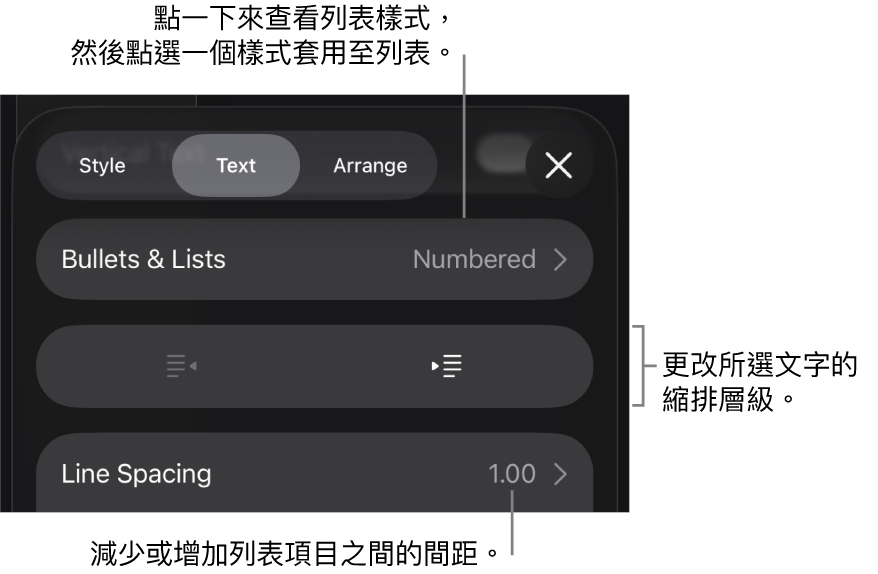Screen dimensions: 878x574
Task: Click the empty middle of the indent bar
Action: pos(314,367)
